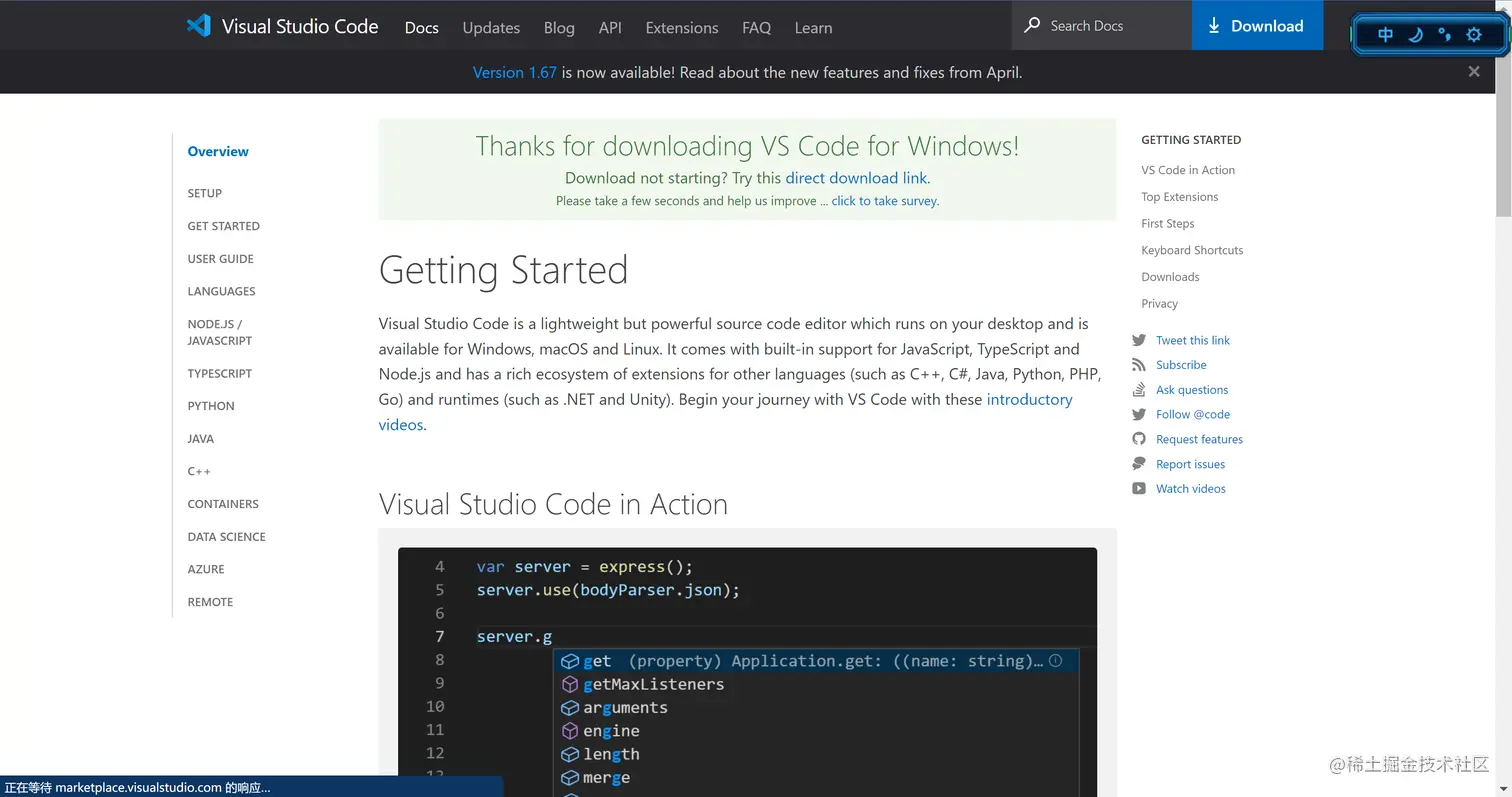Expand the SETUP section in sidebar
This screenshot has width=1512, height=797.
[x=205, y=193]
